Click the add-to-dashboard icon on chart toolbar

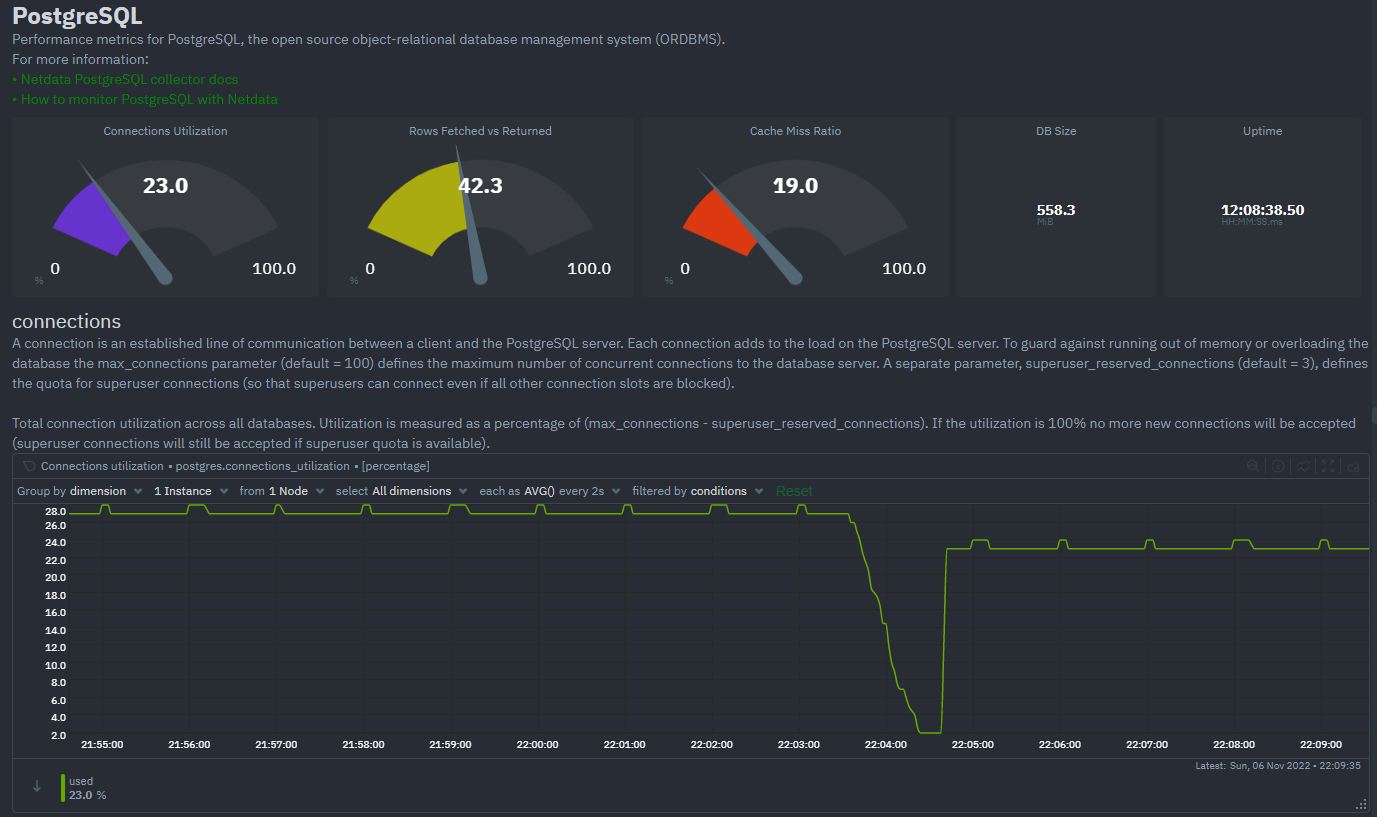[1354, 466]
